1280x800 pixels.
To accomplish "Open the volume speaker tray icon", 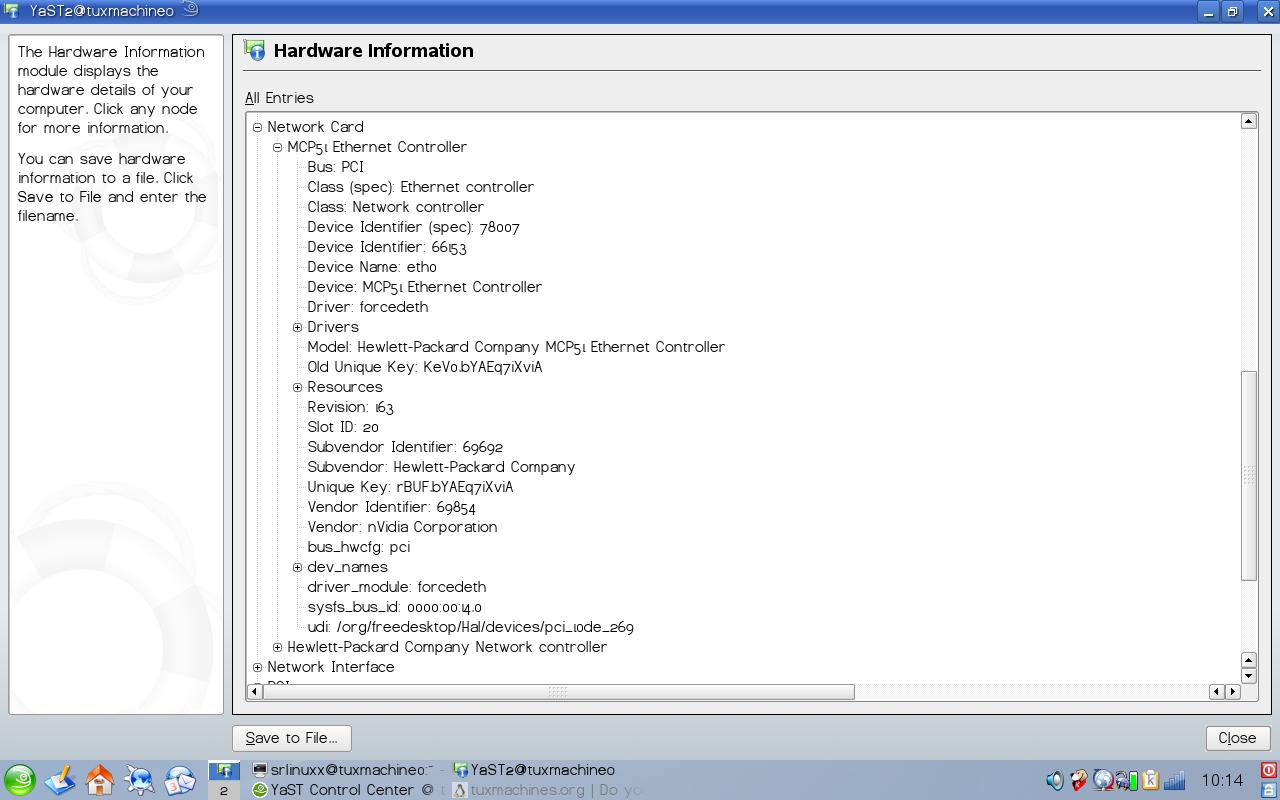I will tap(1055, 780).
